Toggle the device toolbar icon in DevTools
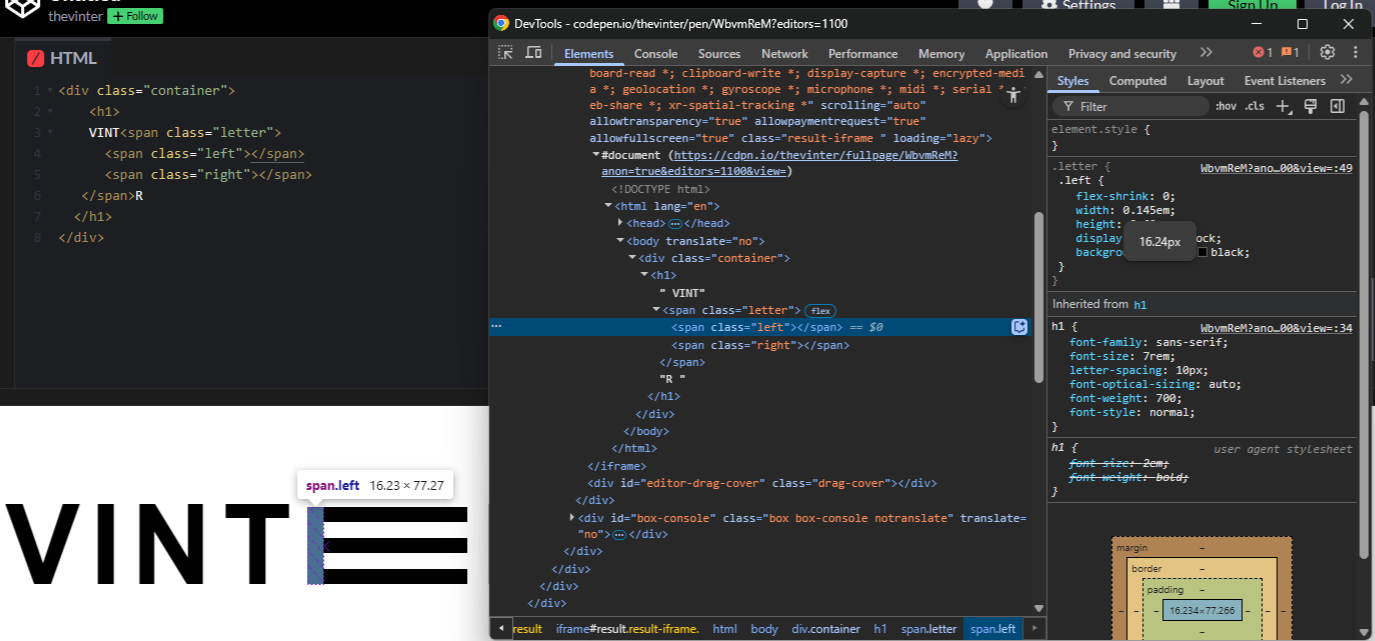The image size is (1375, 641). 534,53
